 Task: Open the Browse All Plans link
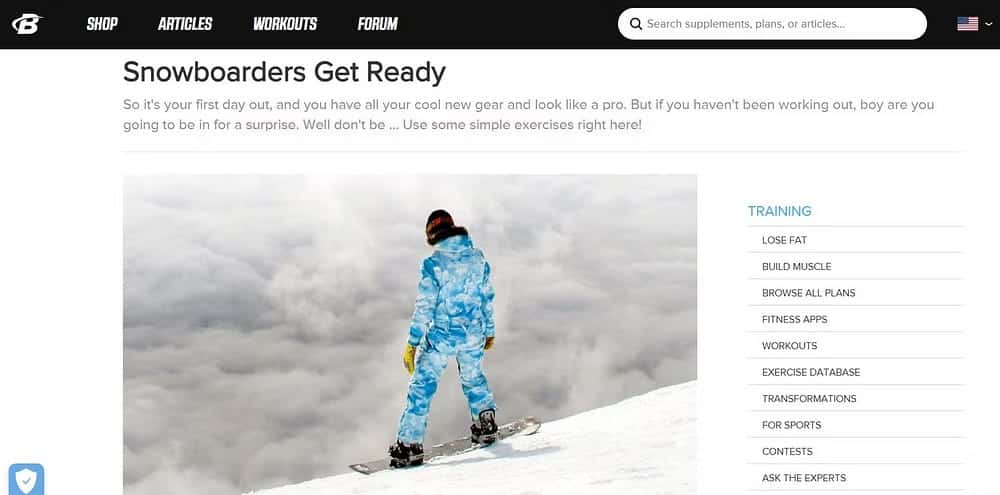click(809, 293)
